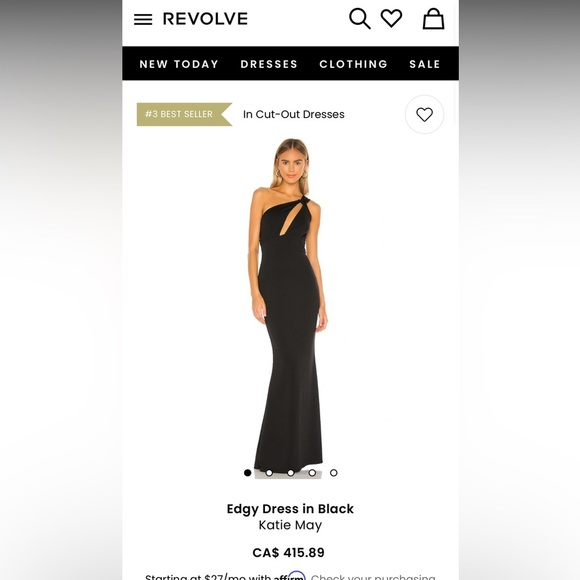Click the black dress product photo

pos(288,305)
